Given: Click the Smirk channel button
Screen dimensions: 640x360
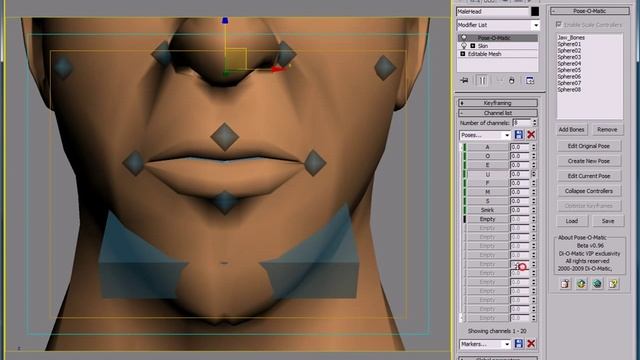Looking at the screenshot, I should [x=487, y=210].
